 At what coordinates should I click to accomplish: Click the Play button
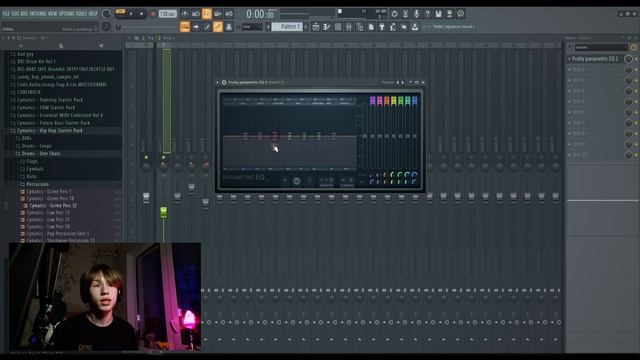[x=131, y=14]
